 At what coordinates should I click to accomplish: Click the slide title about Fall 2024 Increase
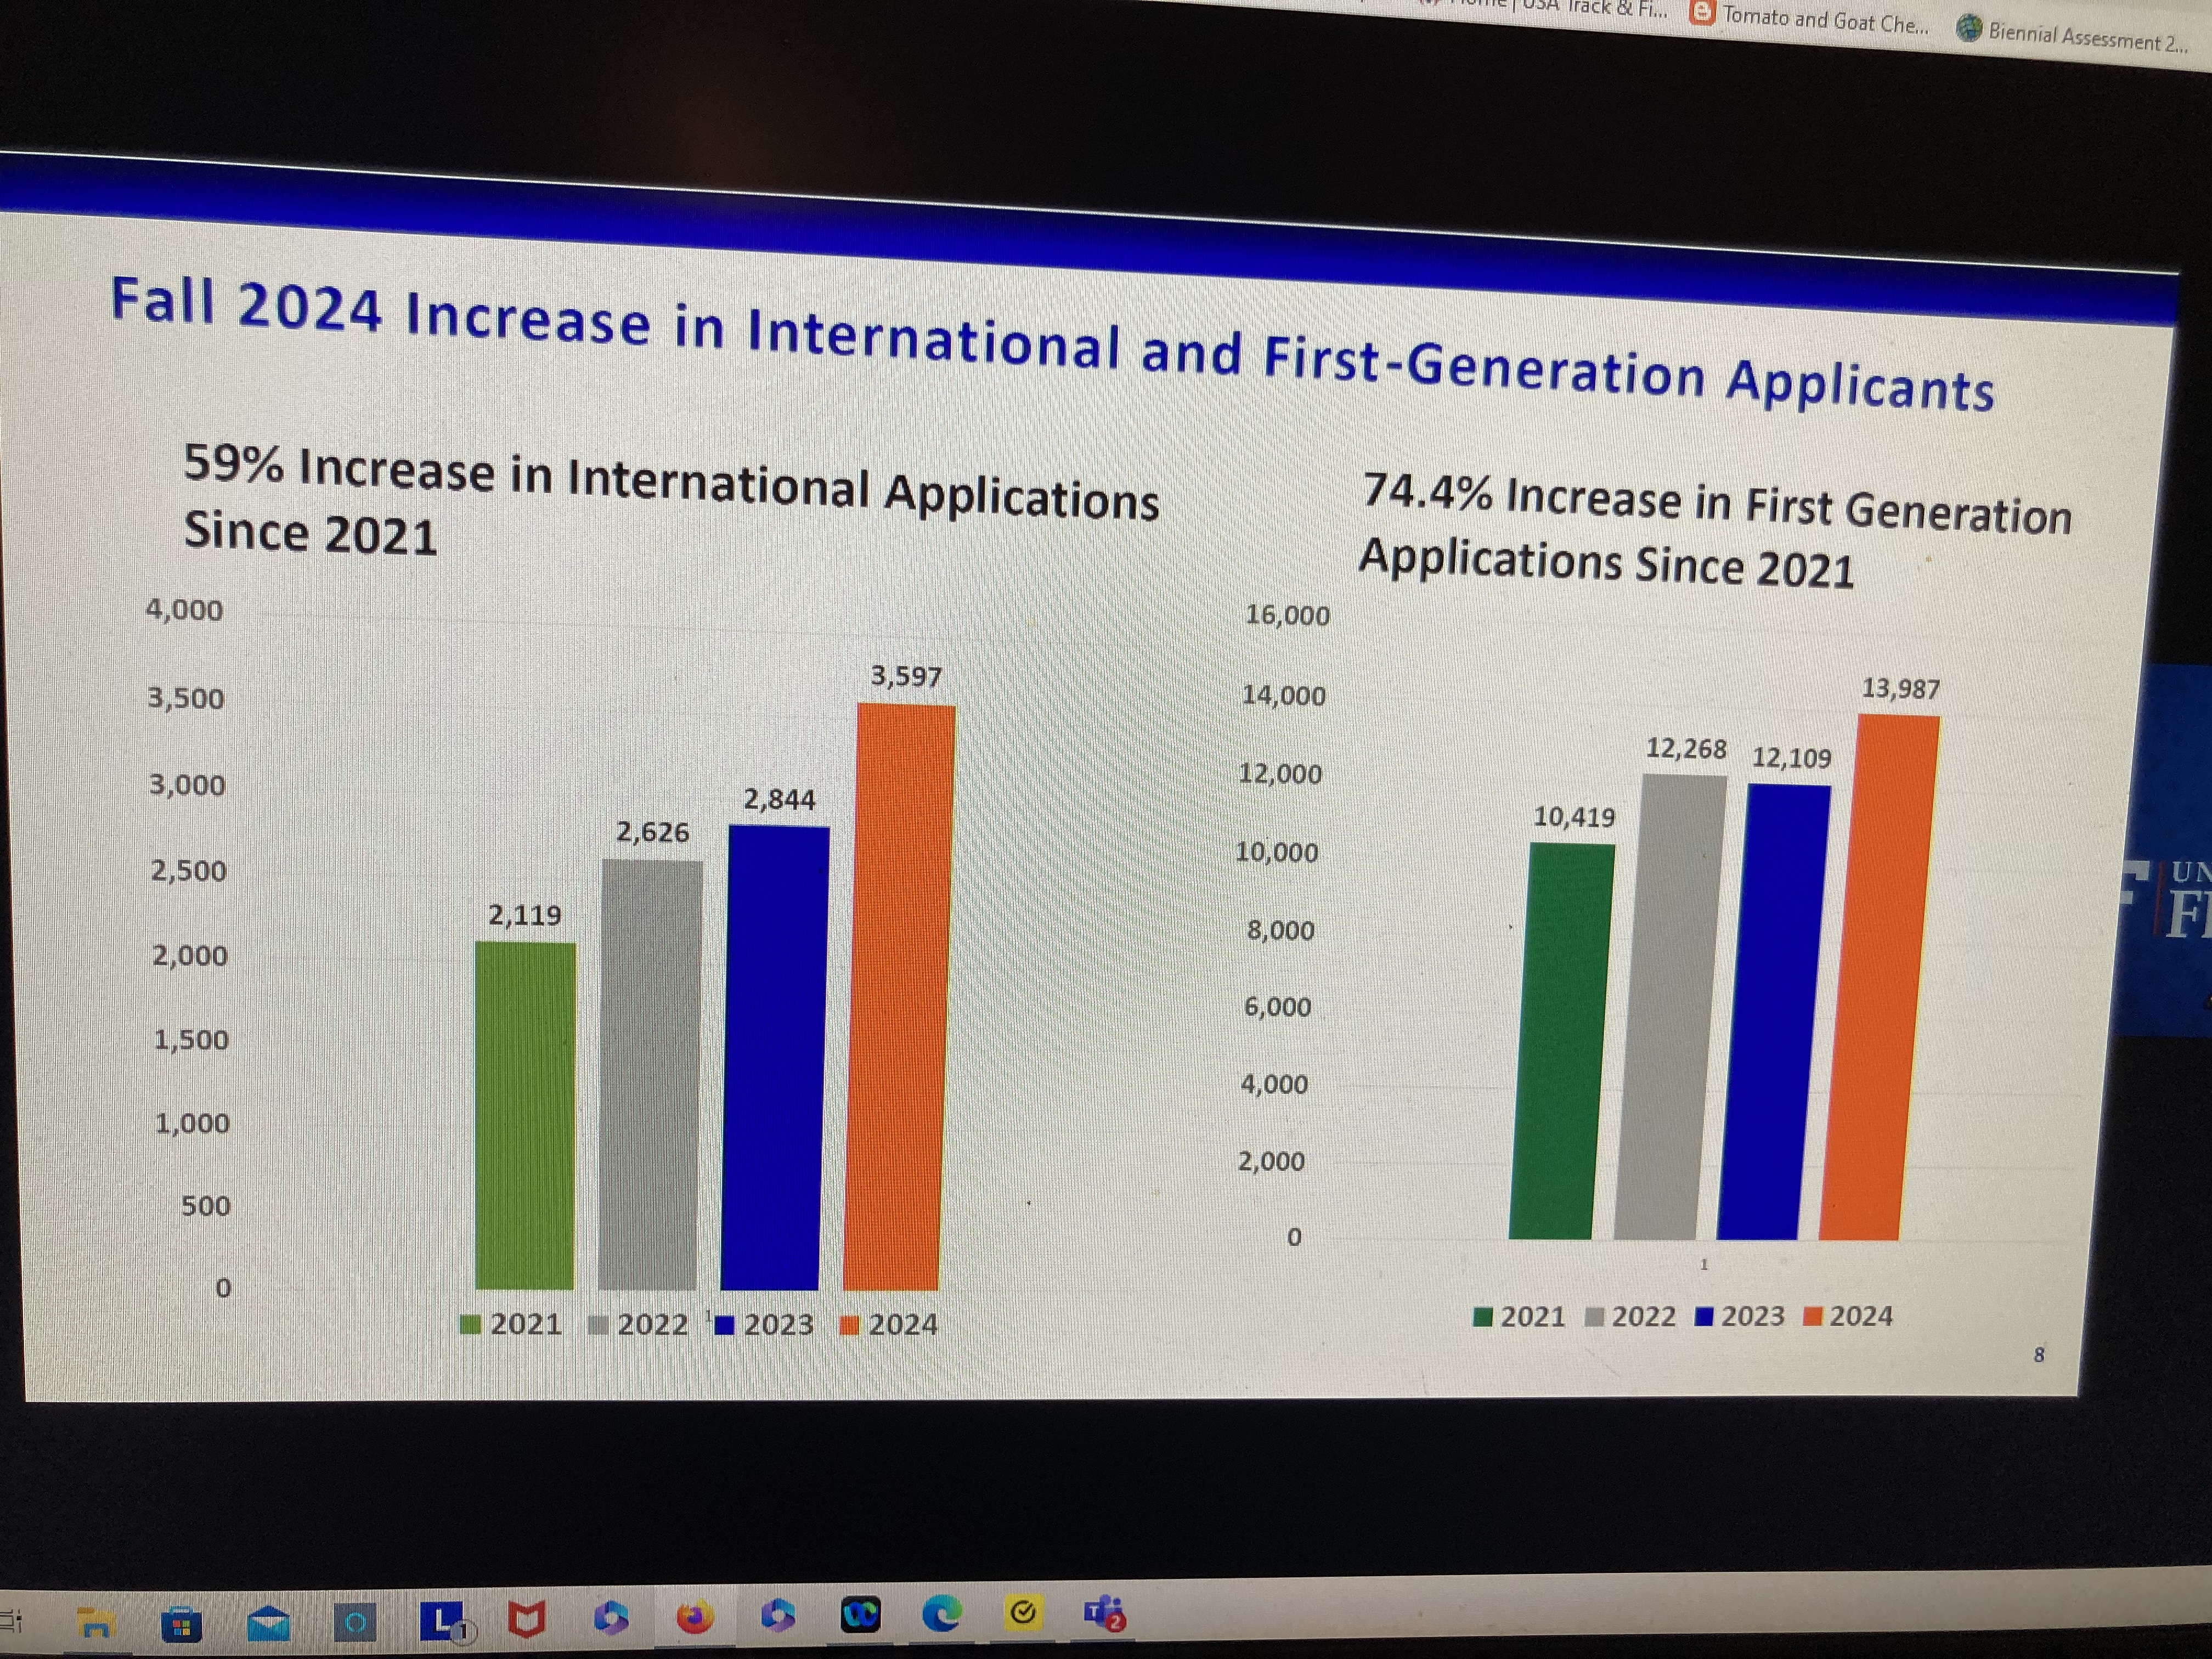(x=1050, y=342)
